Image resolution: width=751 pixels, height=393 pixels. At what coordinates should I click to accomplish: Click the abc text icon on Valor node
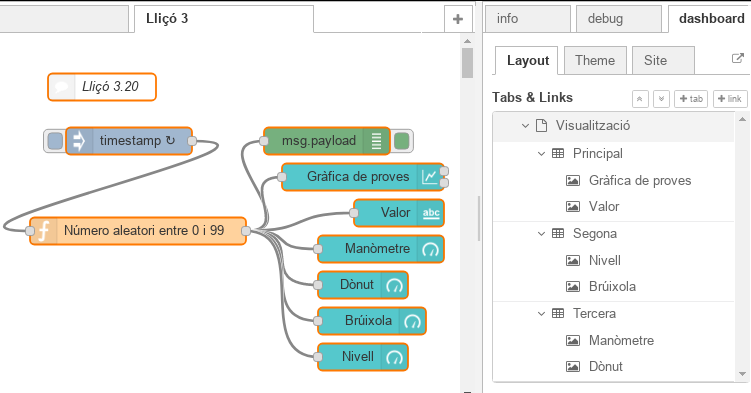pyautogui.click(x=431, y=213)
